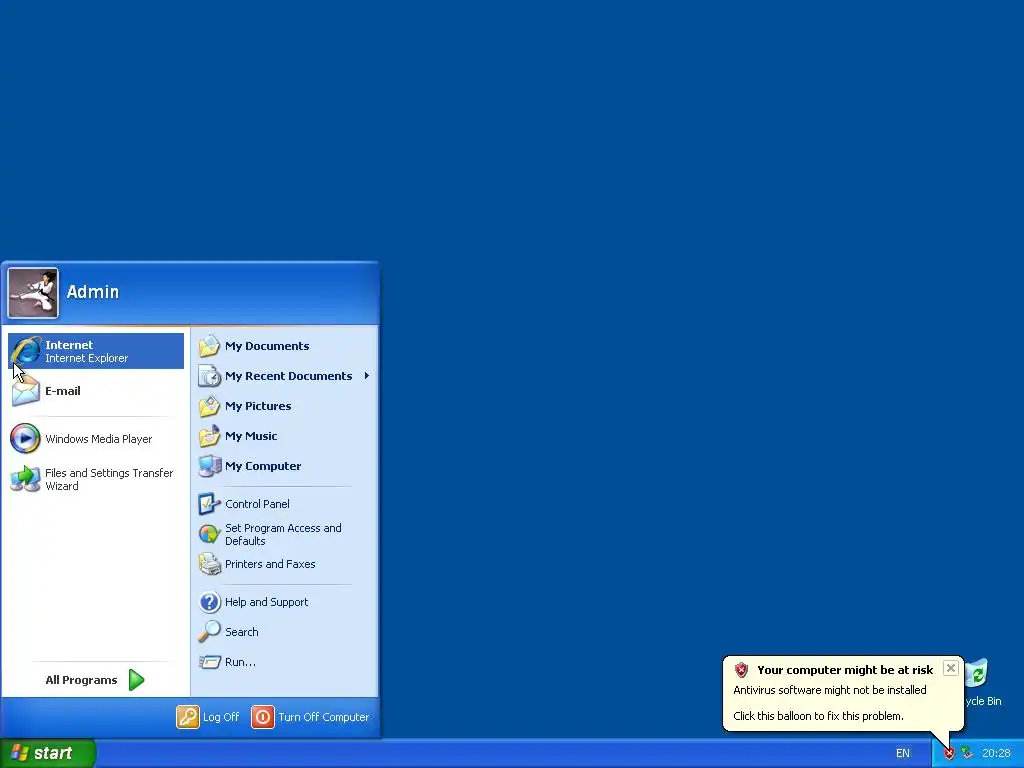Click the network connection tray icon
The height and width of the screenshot is (768, 1024).
967,753
